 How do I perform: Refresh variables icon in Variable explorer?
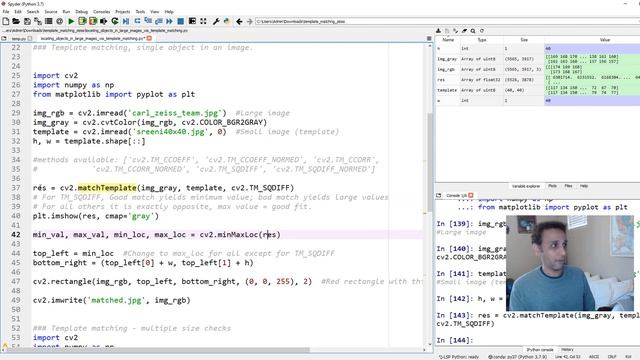pos(482,31)
